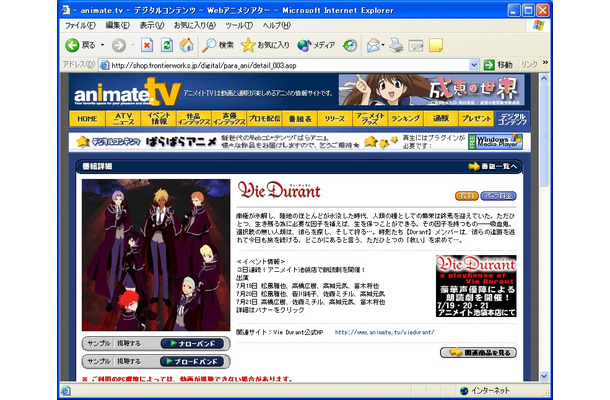Open the File (ファイル) menu

[80, 25]
